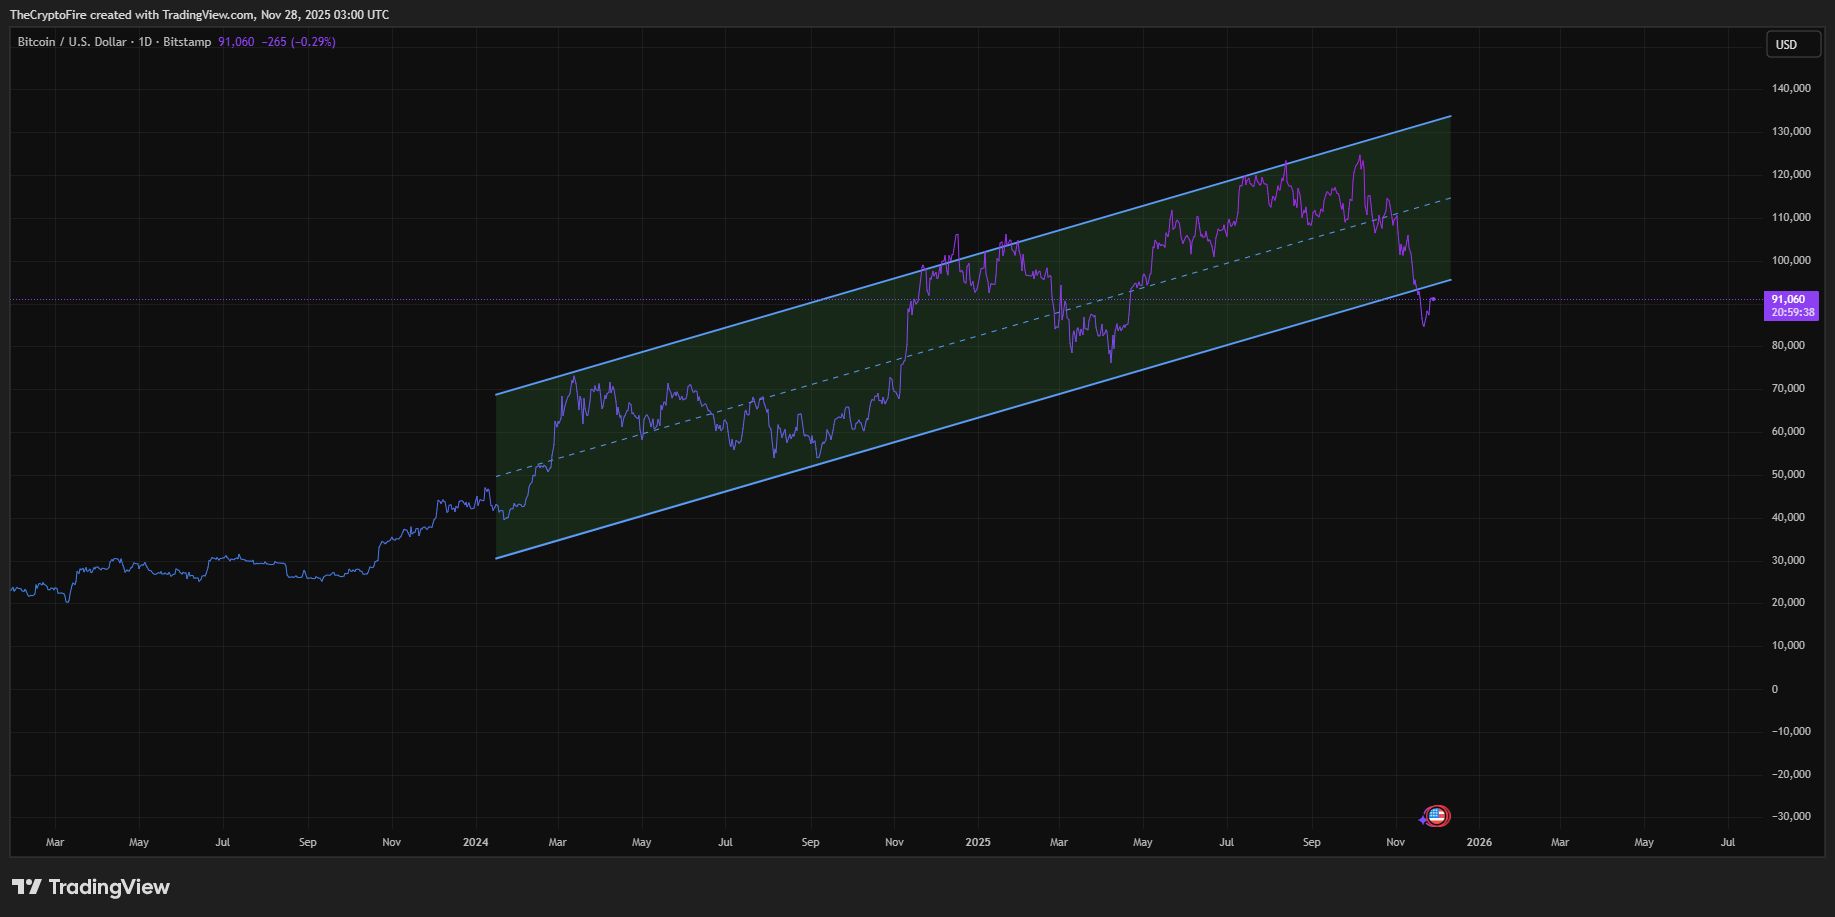
Task: Select the channel's upper blue trendline end
Action: [x=1450, y=116]
